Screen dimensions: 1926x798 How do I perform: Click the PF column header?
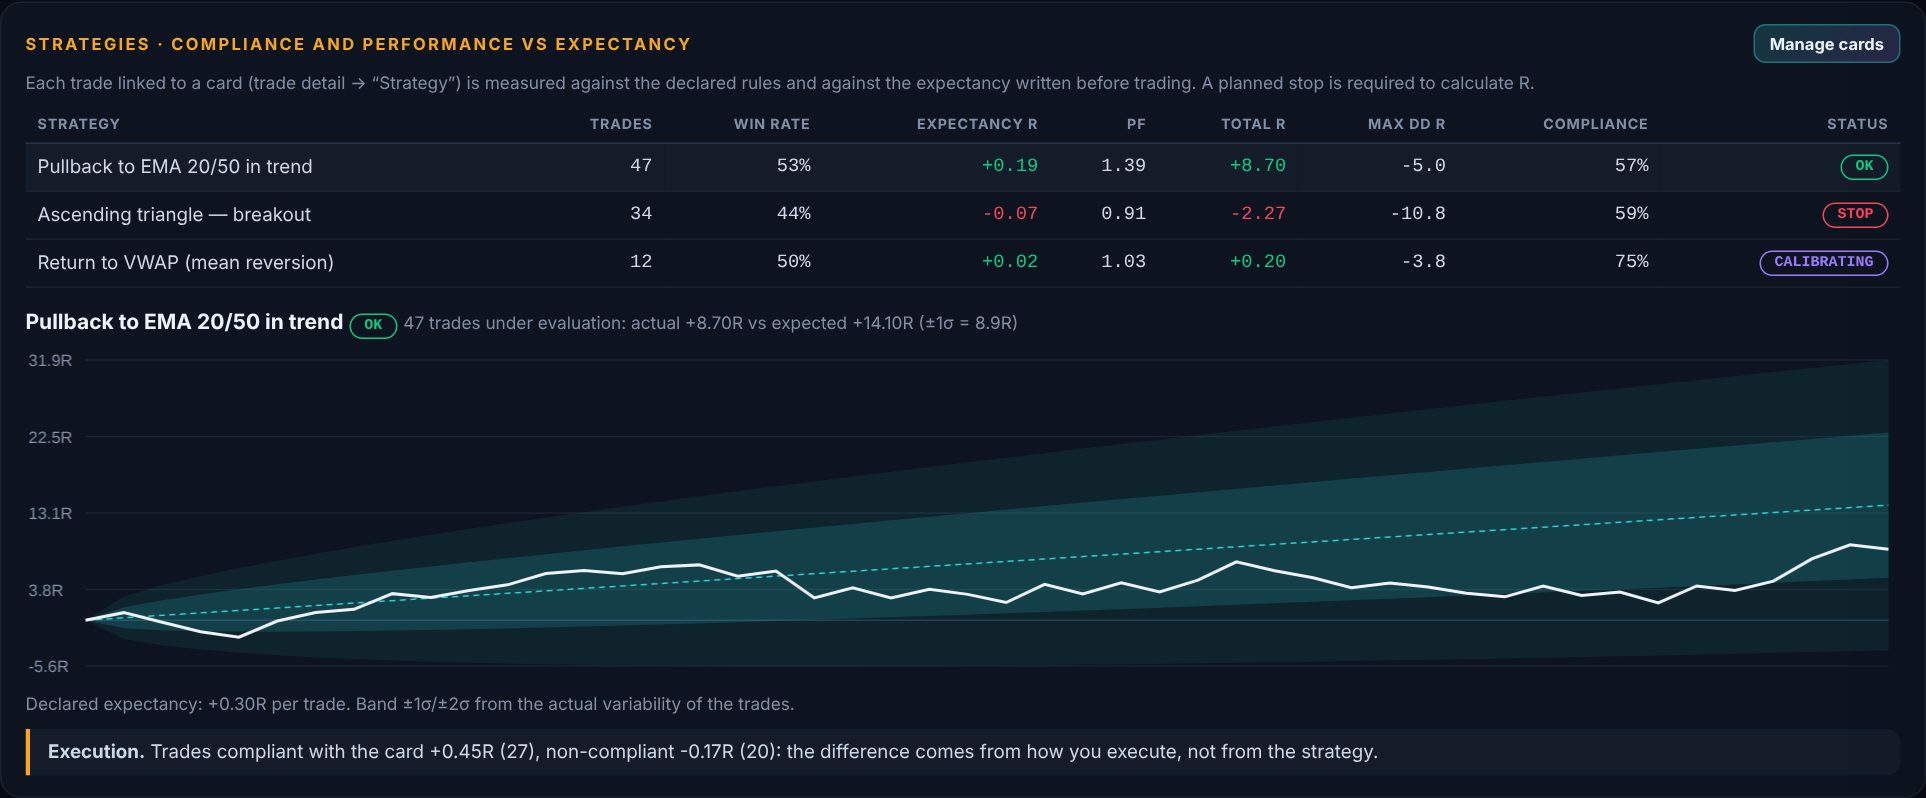pos(1136,124)
